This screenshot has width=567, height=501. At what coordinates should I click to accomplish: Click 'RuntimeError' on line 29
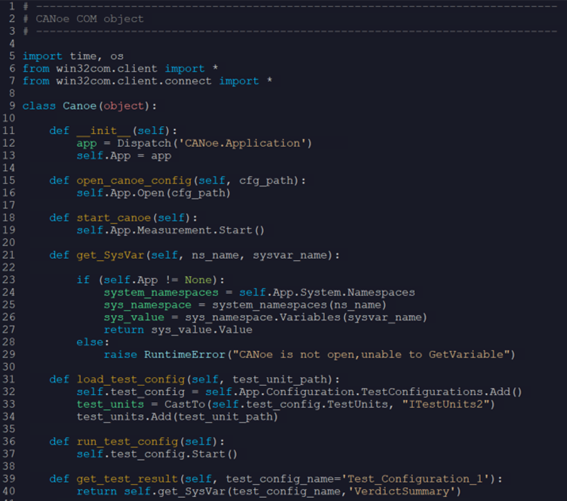[185, 354]
